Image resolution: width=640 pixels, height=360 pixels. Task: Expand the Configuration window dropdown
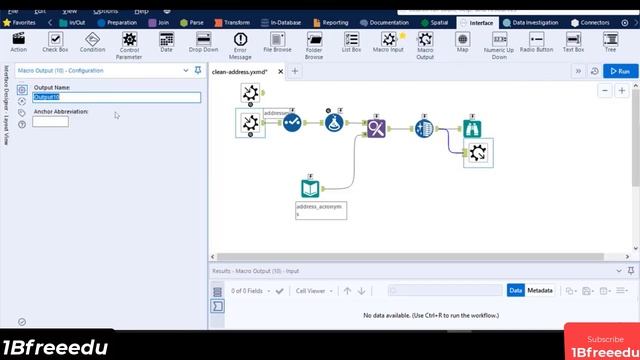(x=186, y=71)
